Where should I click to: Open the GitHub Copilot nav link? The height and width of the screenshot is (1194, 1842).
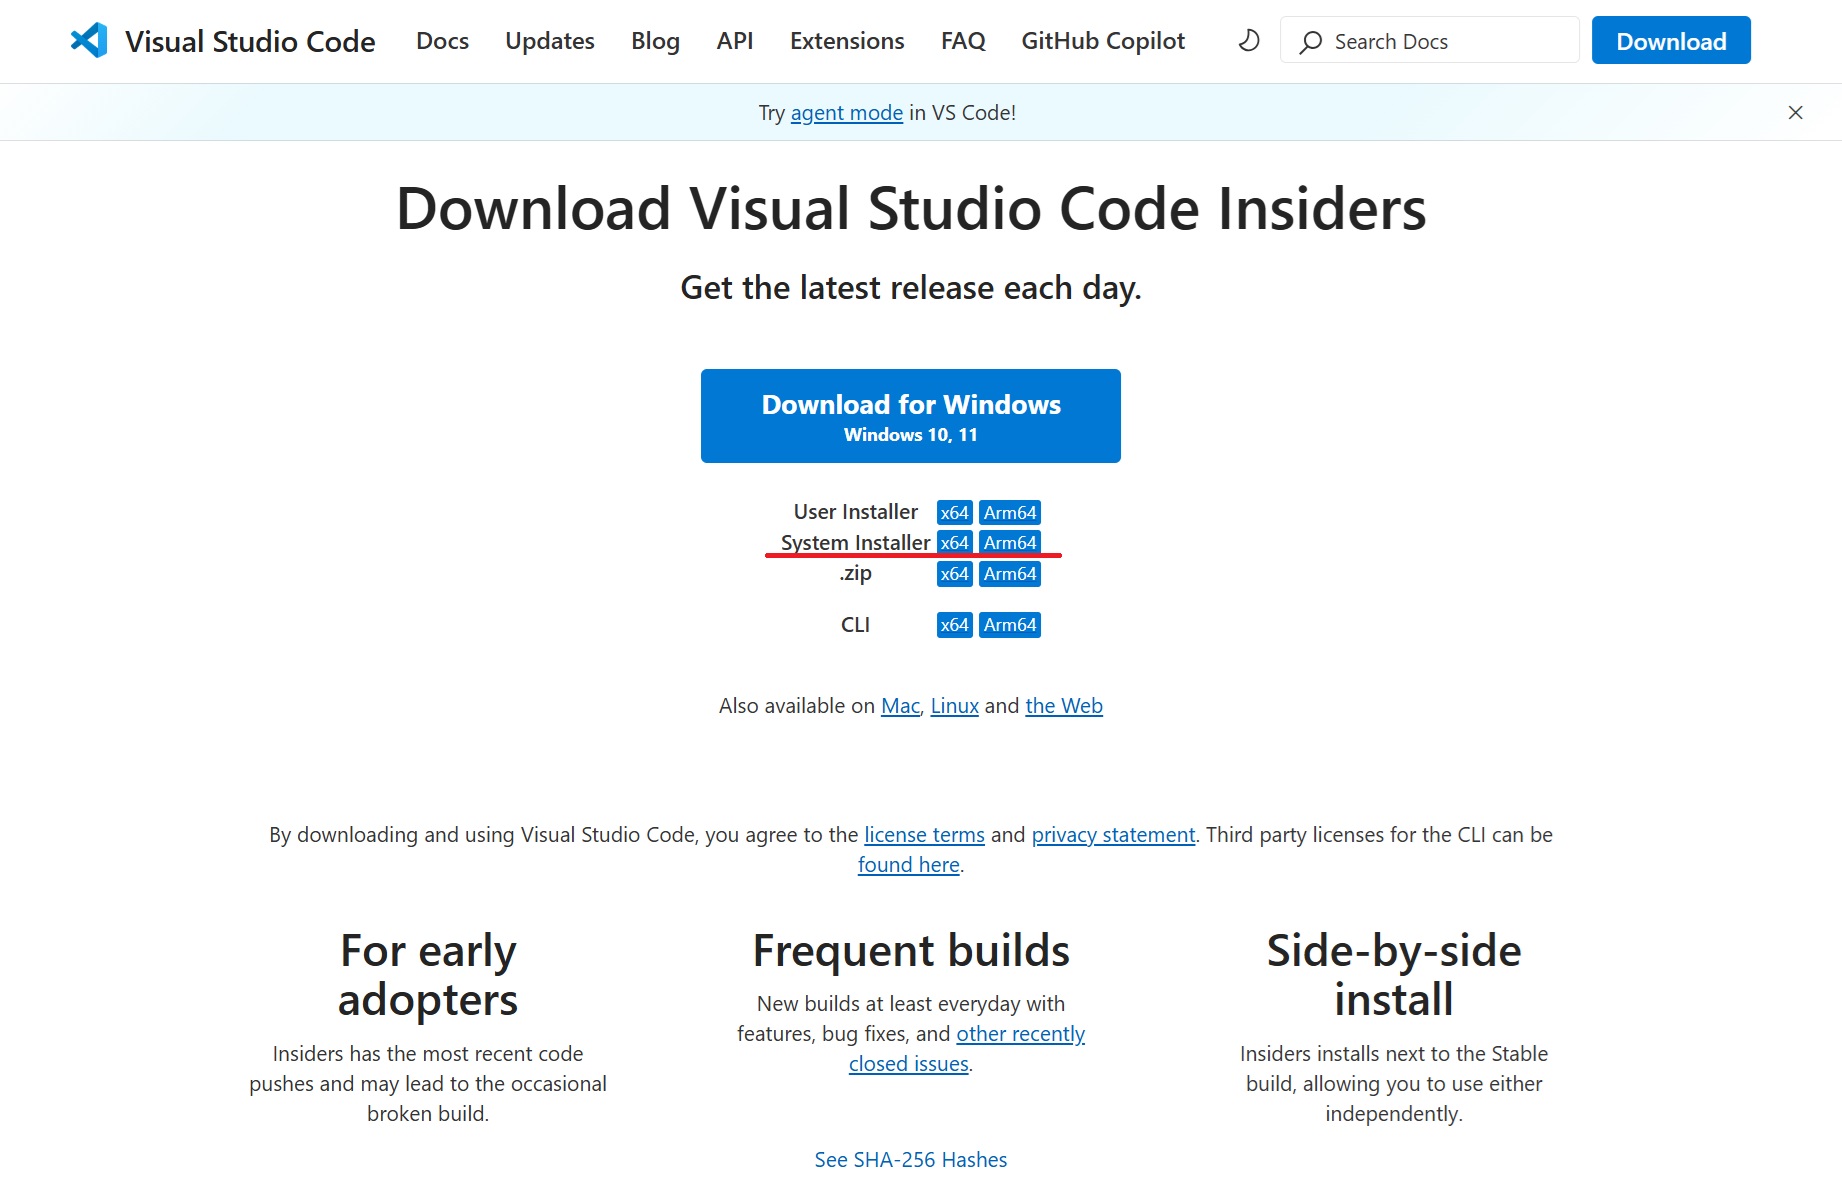point(1102,41)
